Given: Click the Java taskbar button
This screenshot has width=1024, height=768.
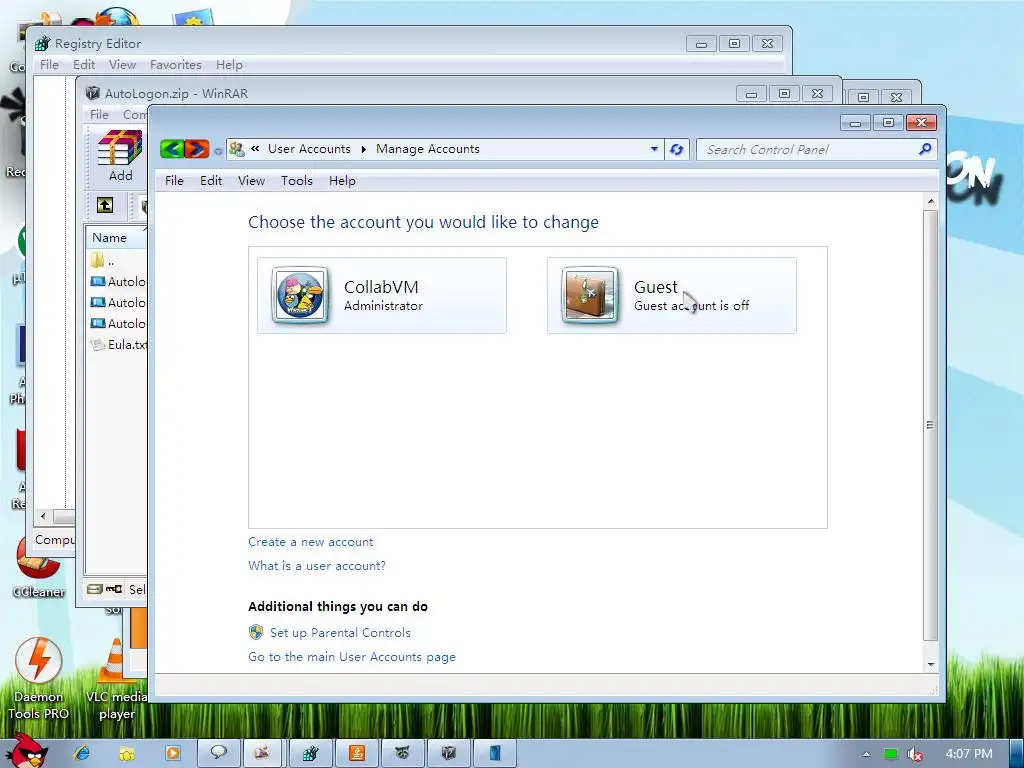Looking at the screenshot, I should [x=357, y=753].
